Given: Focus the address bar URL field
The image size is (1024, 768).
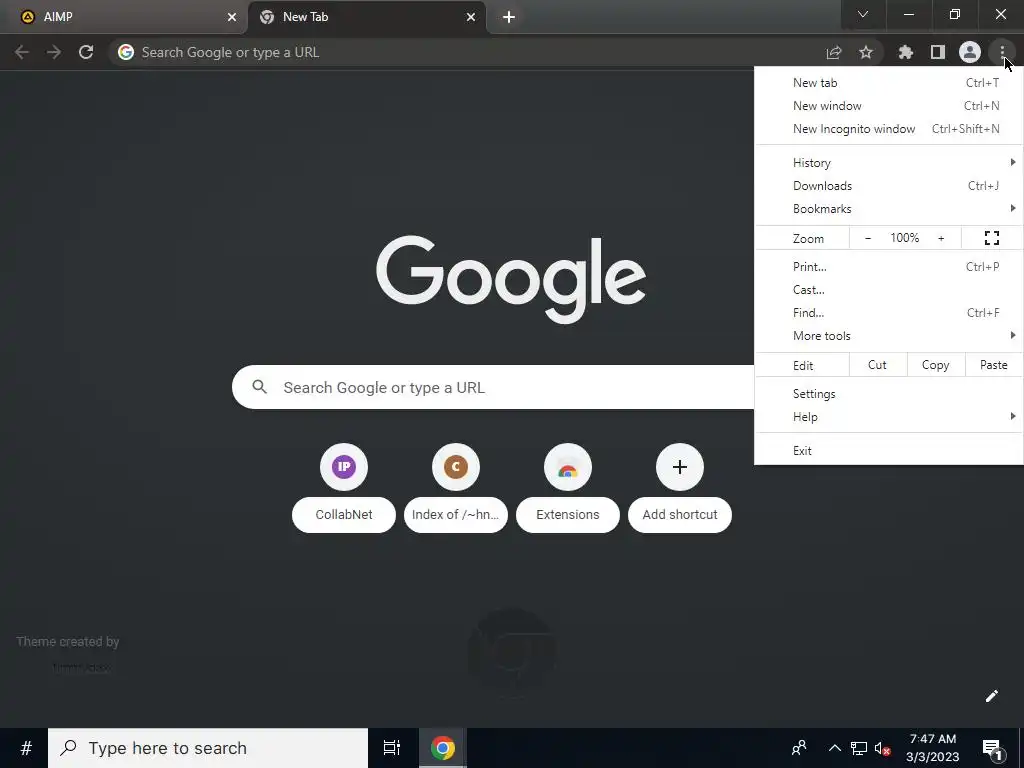Looking at the screenshot, I should coord(464,52).
